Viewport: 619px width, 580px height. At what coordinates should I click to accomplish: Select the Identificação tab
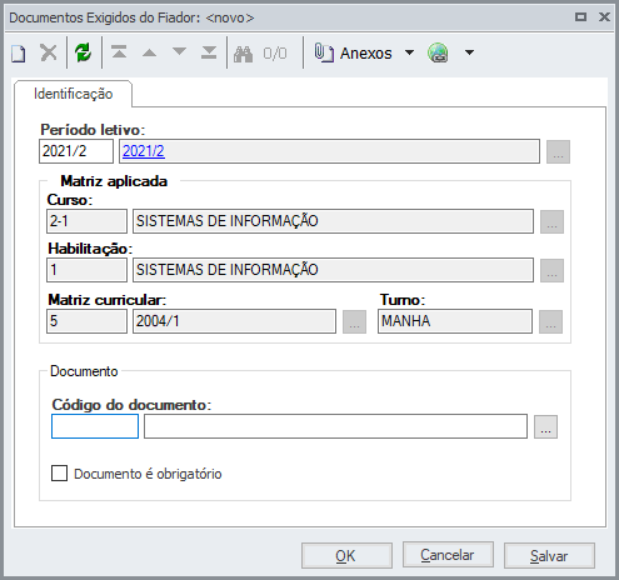point(73,94)
